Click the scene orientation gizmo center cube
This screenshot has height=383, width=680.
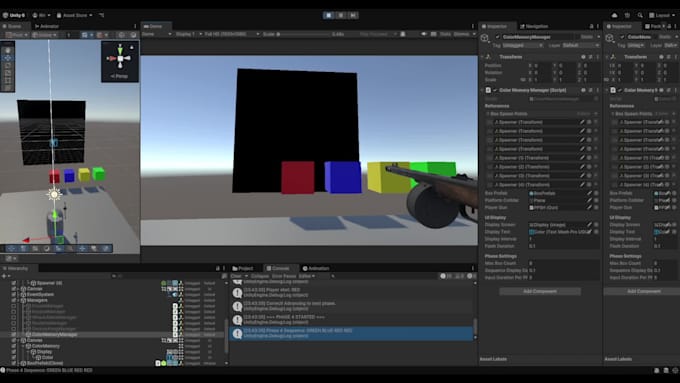(120, 59)
